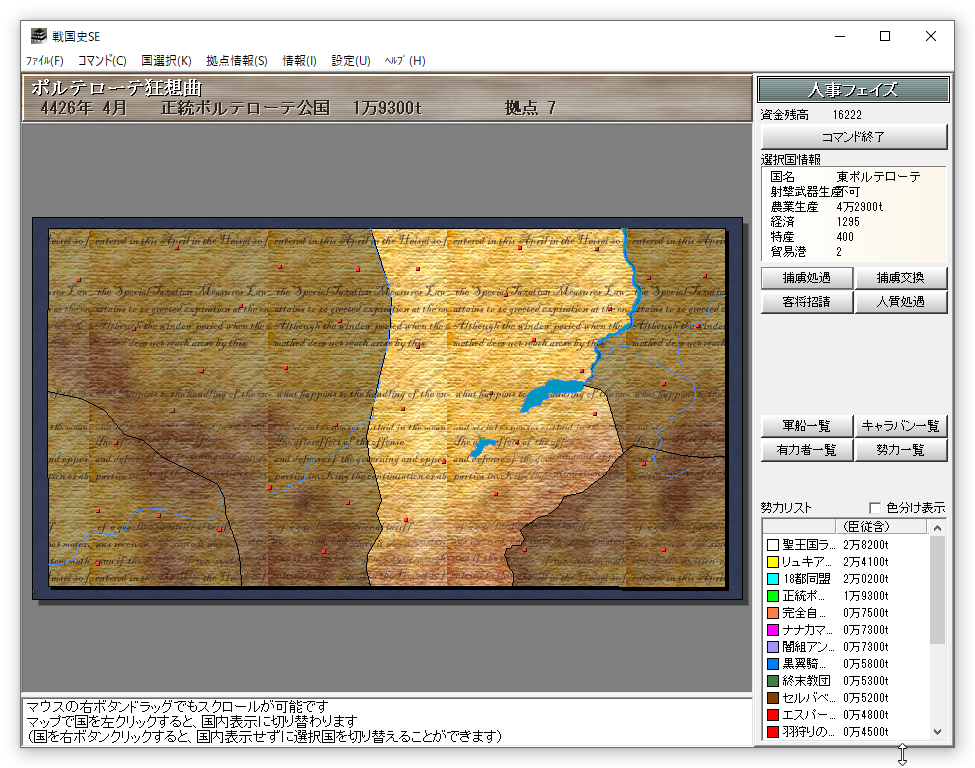Open the ファイル(F) menu
Image resolution: width=975 pixels, height=768 pixels.
tap(45, 61)
